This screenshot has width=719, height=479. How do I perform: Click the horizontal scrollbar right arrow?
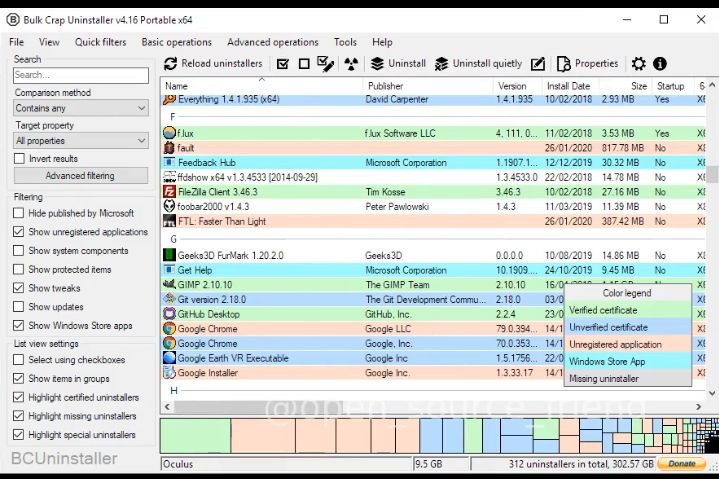point(698,407)
